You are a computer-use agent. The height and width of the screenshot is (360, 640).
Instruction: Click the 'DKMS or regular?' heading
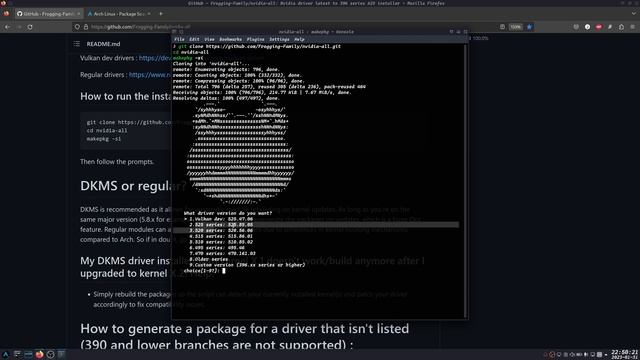133,186
